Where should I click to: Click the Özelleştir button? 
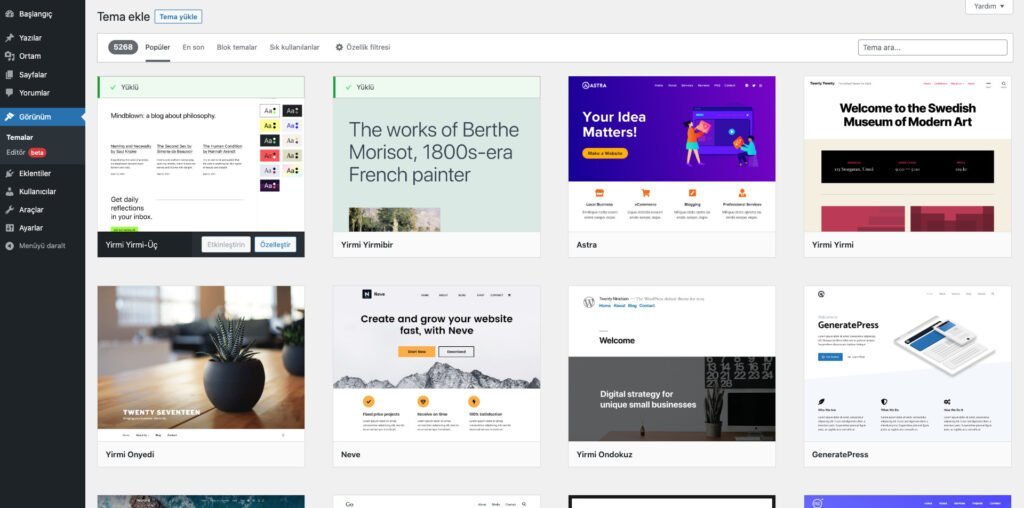click(275, 245)
